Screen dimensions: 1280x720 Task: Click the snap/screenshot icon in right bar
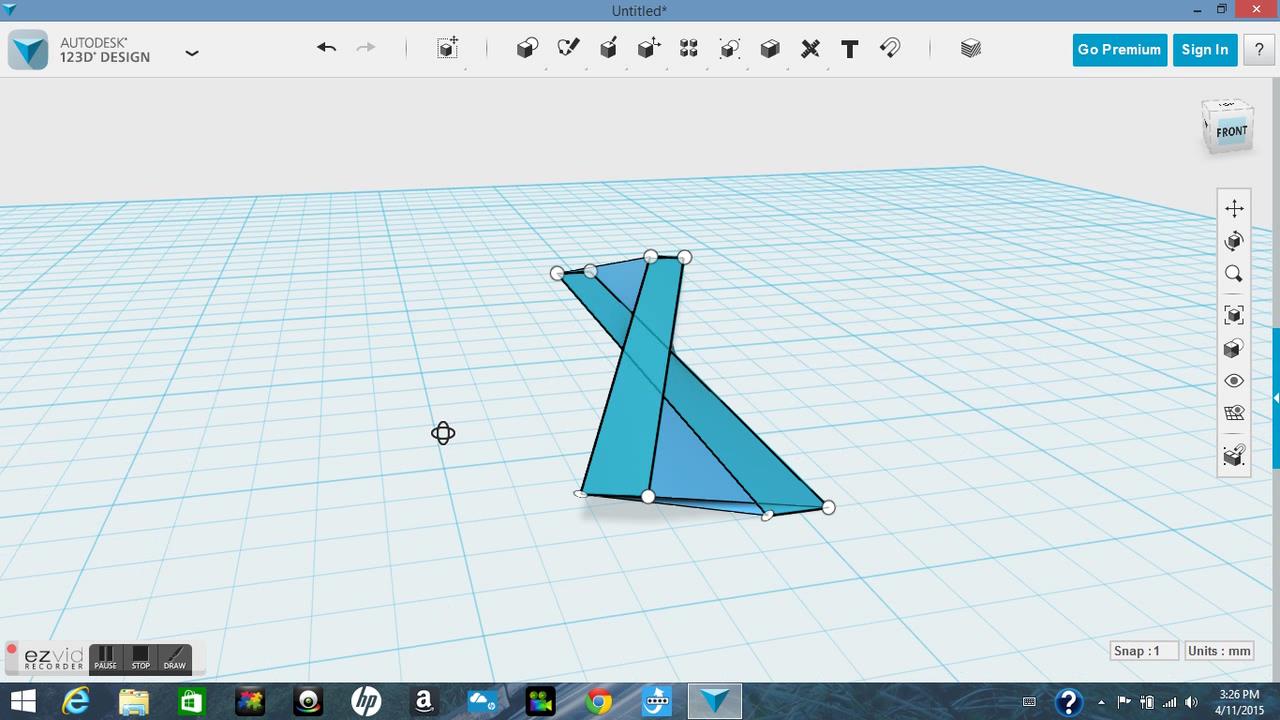point(1234,455)
